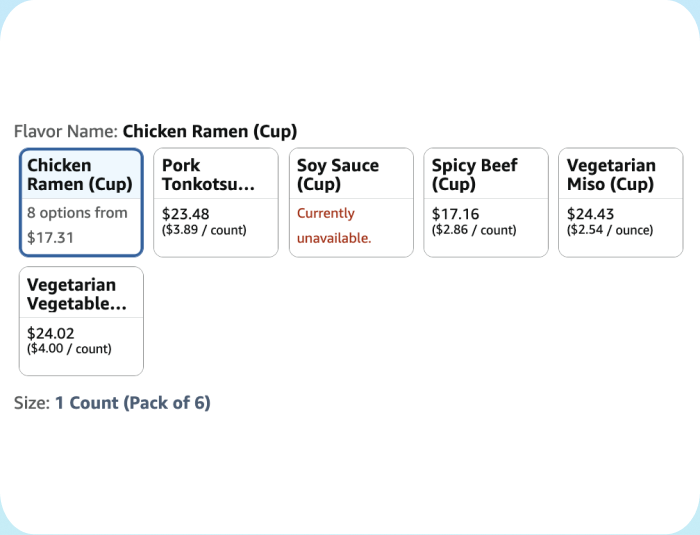Viewport: 700px width, 535px height.
Task: Click the $24.43 Vegetarian Miso price
Action: coord(590,214)
